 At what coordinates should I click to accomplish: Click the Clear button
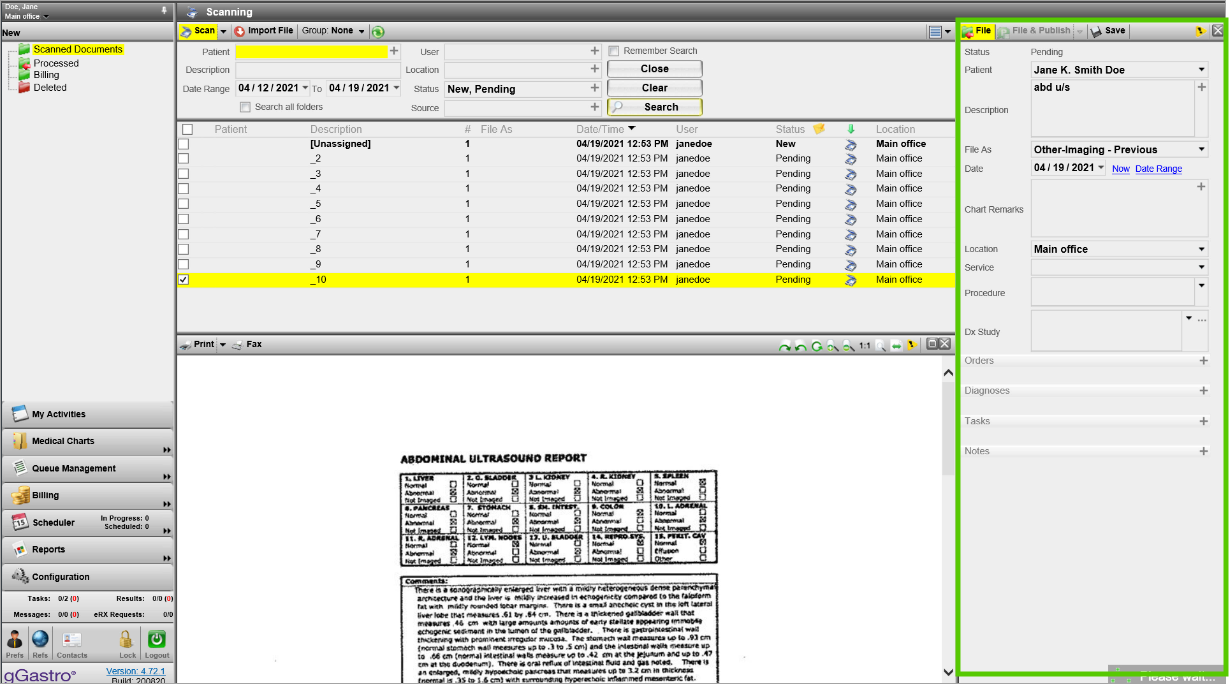tap(655, 88)
